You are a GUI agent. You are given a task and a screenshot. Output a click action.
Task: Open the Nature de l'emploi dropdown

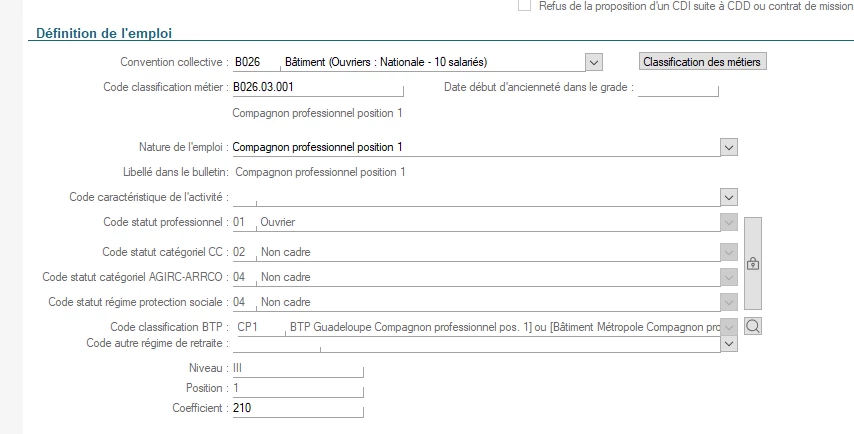(729, 147)
